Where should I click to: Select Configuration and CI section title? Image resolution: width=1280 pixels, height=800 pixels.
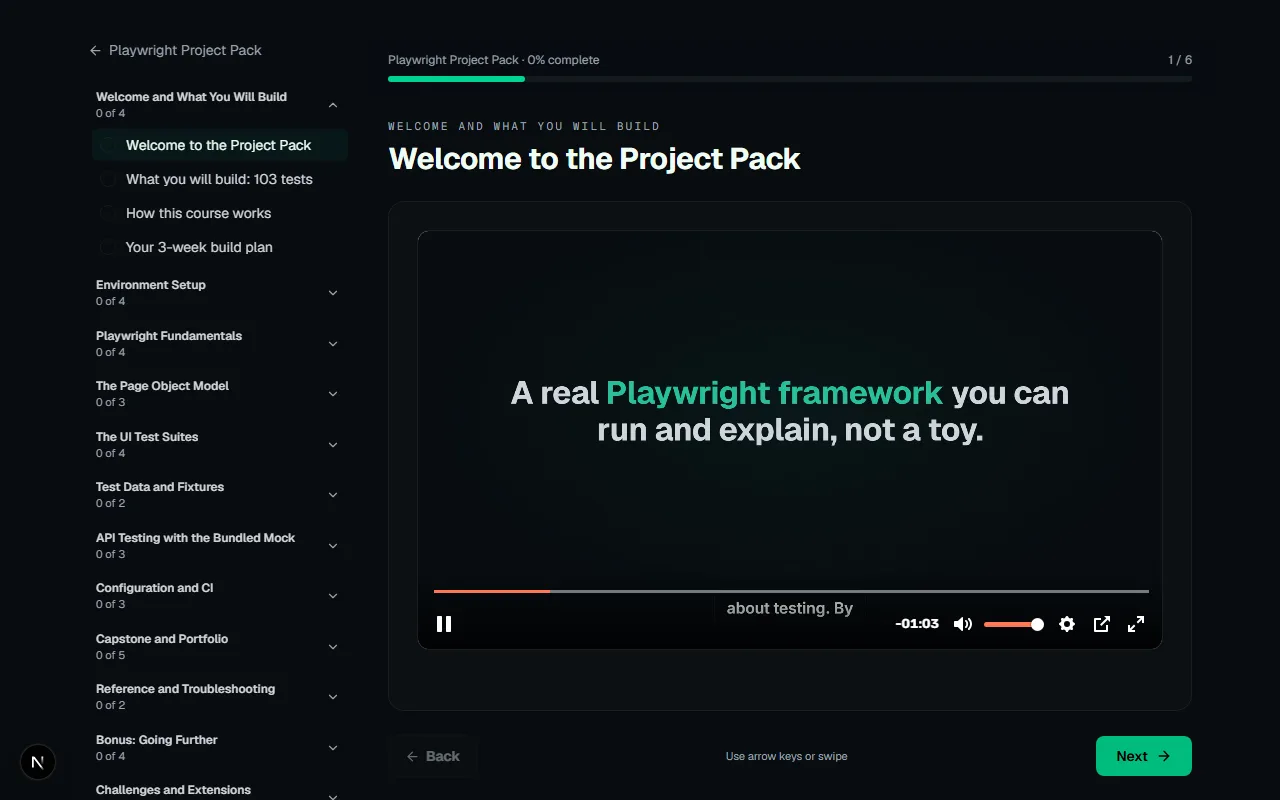coord(154,588)
